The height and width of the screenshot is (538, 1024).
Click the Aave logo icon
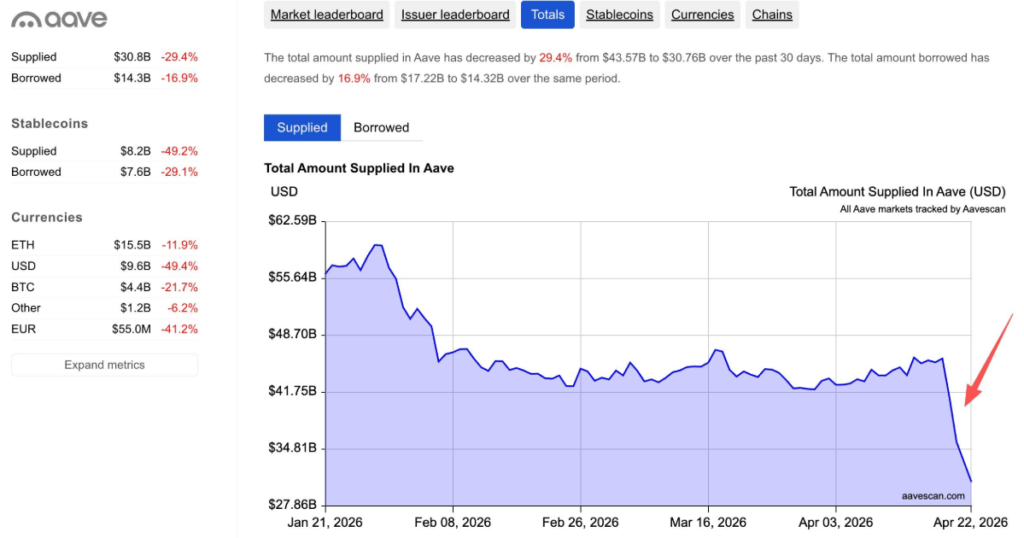pyautogui.click(x=25, y=20)
